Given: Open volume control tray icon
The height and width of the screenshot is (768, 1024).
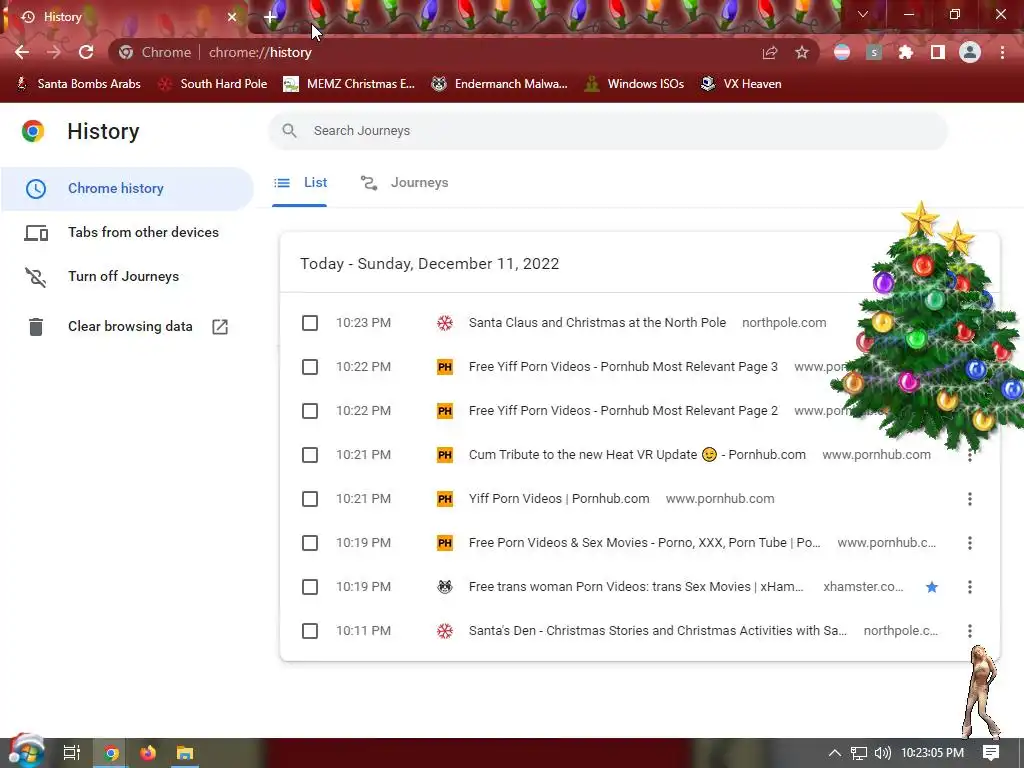Looking at the screenshot, I should (x=882, y=753).
